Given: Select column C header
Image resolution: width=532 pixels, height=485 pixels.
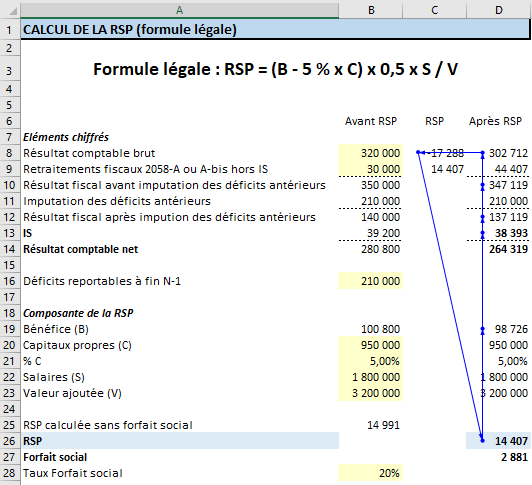Looking at the screenshot, I should (434, 10).
